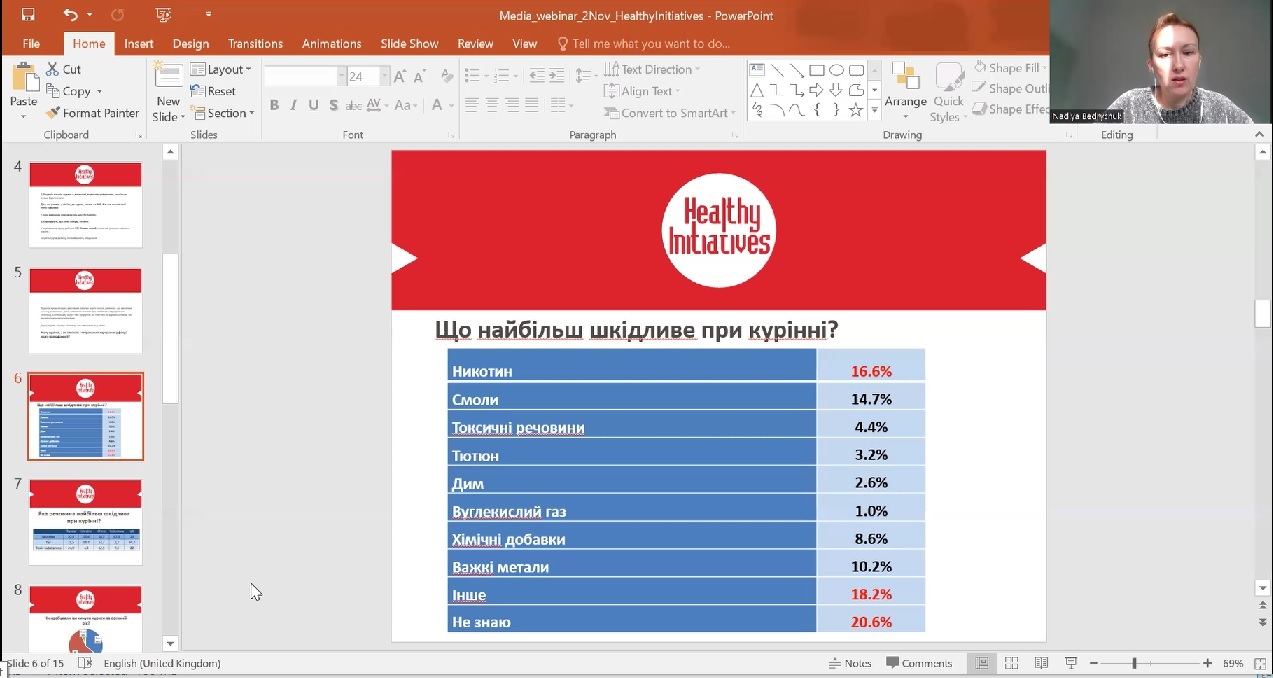Click the Tell me what you want field
Viewport: 1273px width, 678px height.
[643, 44]
